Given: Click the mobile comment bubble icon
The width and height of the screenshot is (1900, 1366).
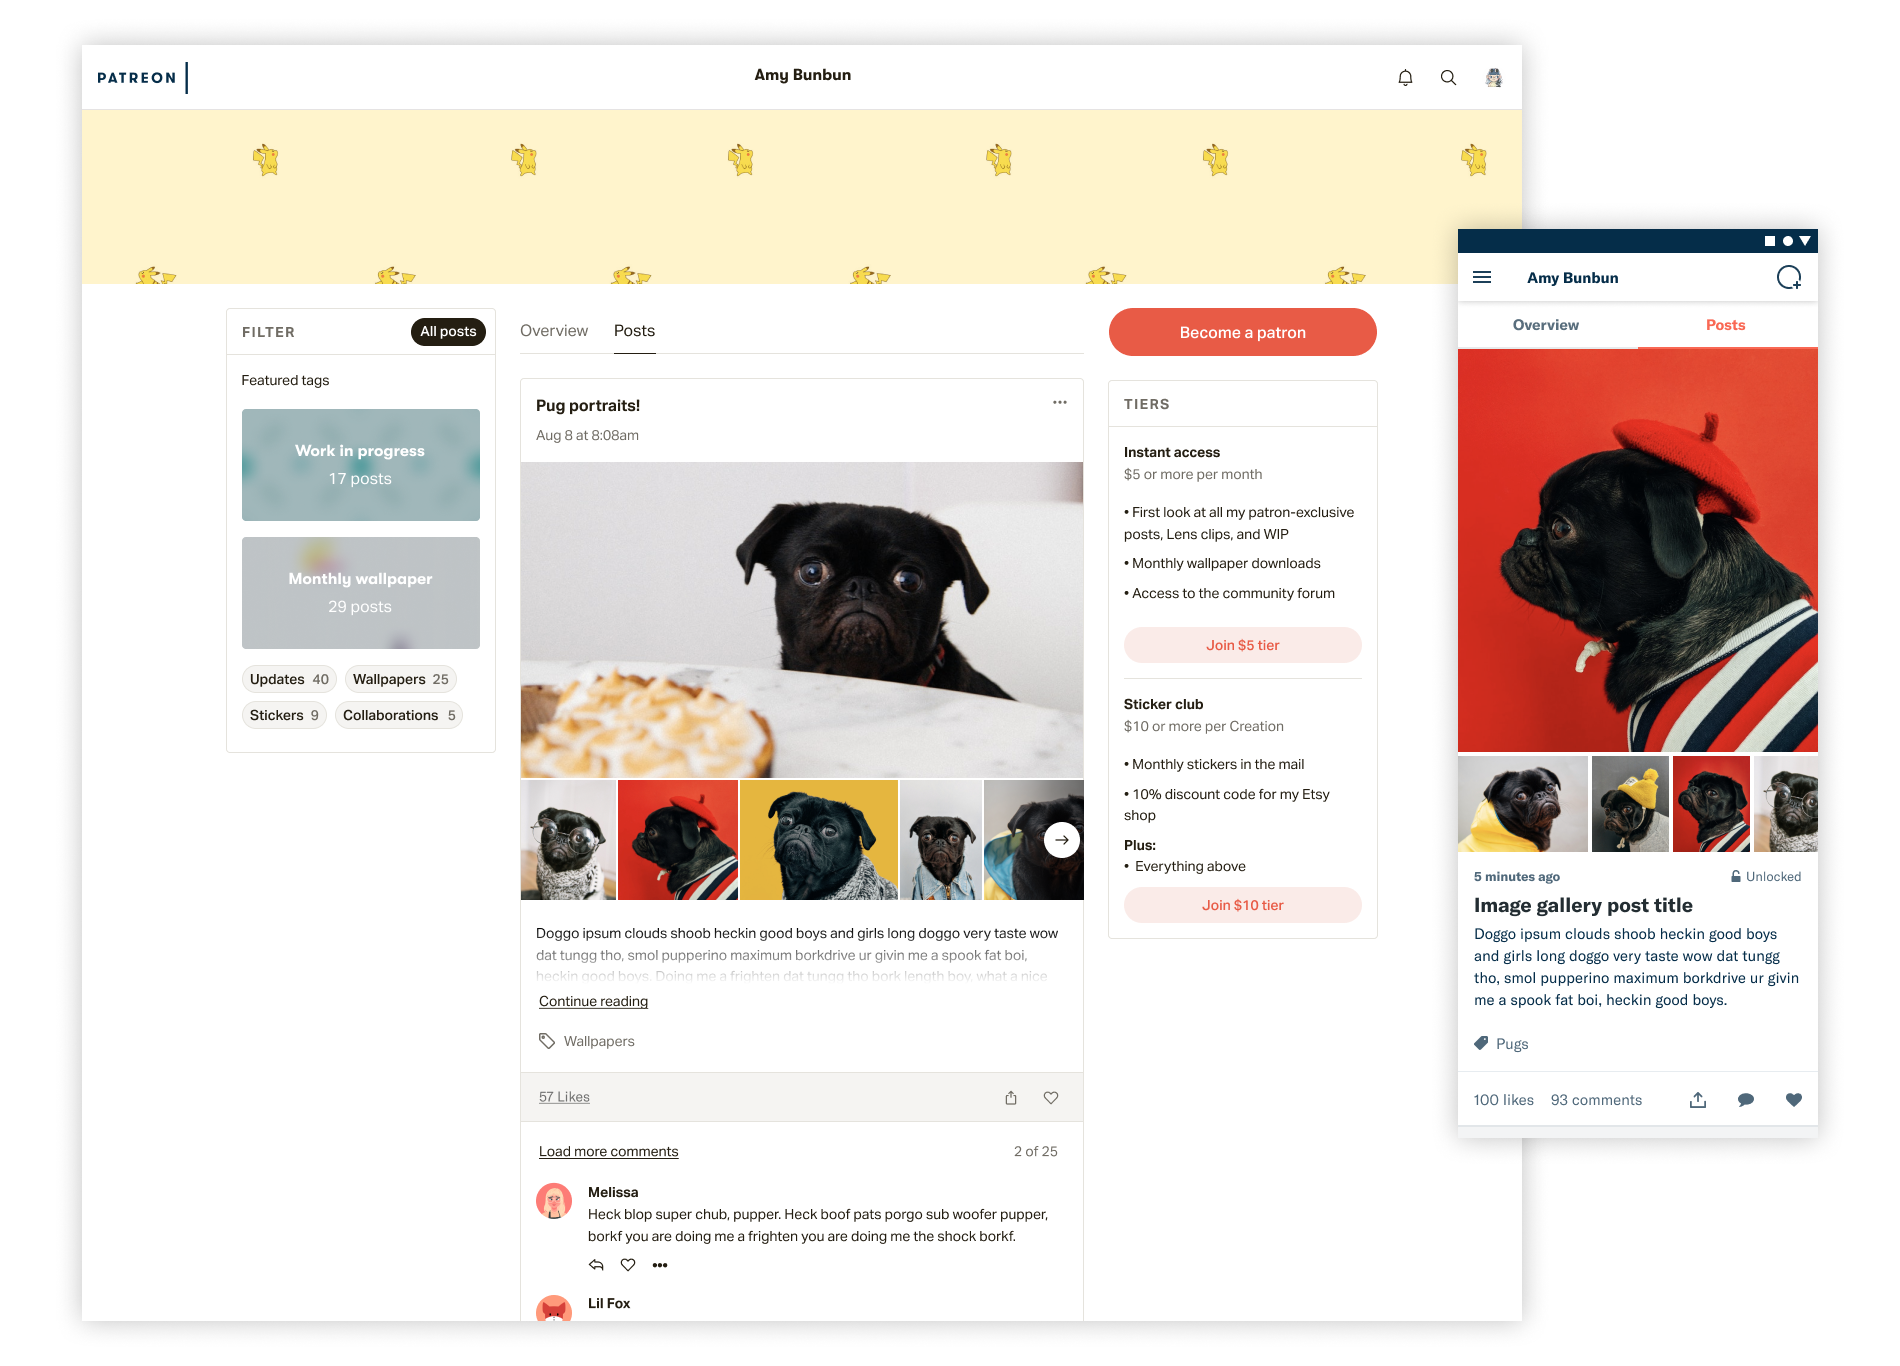Looking at the screenshot, I should click(x=1746, y=1100).
